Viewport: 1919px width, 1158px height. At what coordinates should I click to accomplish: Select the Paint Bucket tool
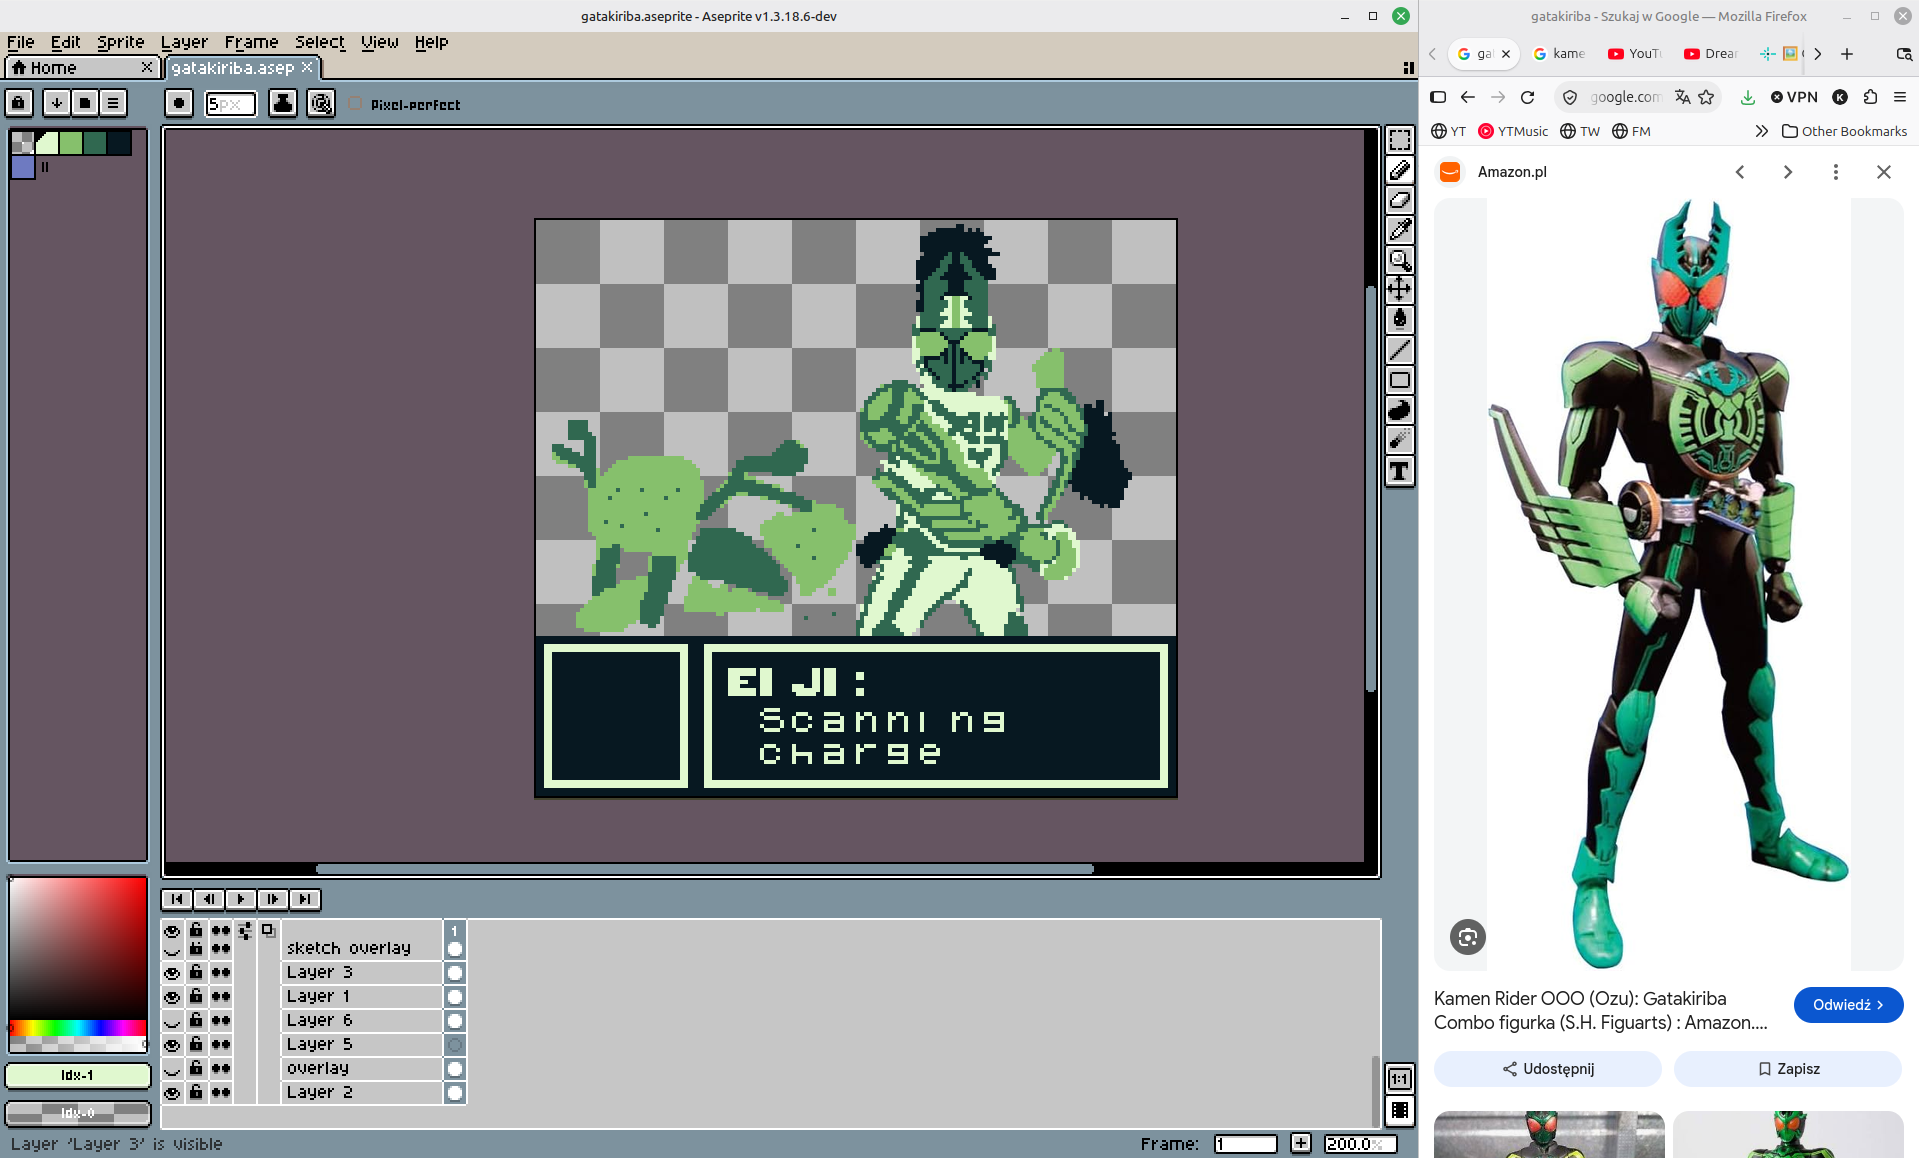coord(1400,320)
